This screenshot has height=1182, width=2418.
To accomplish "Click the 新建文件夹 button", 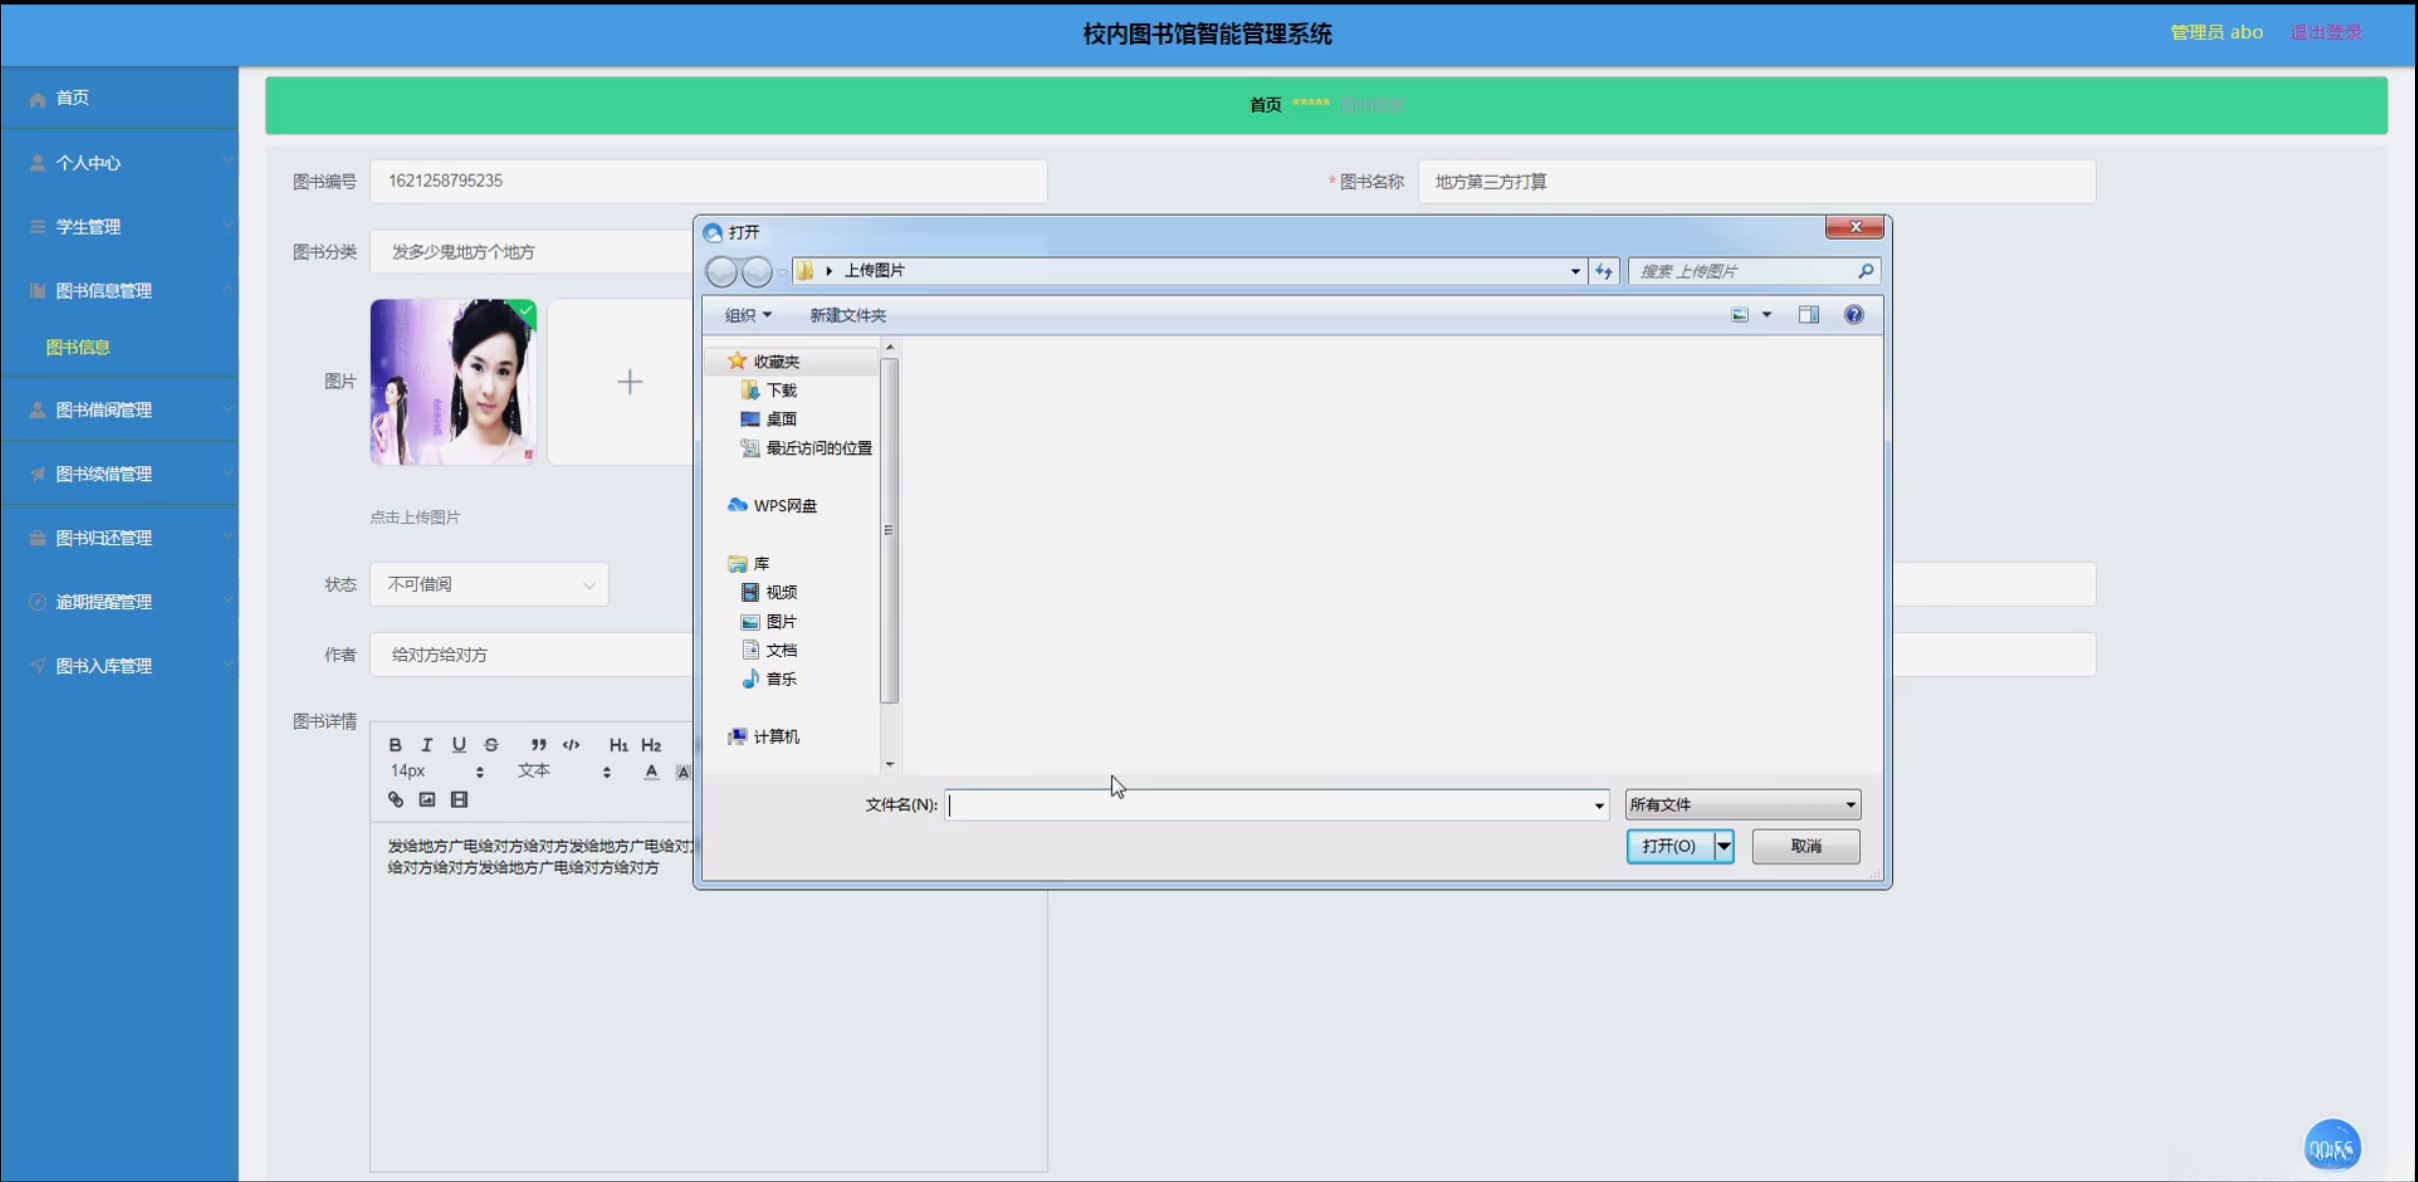I will [847, 315].
